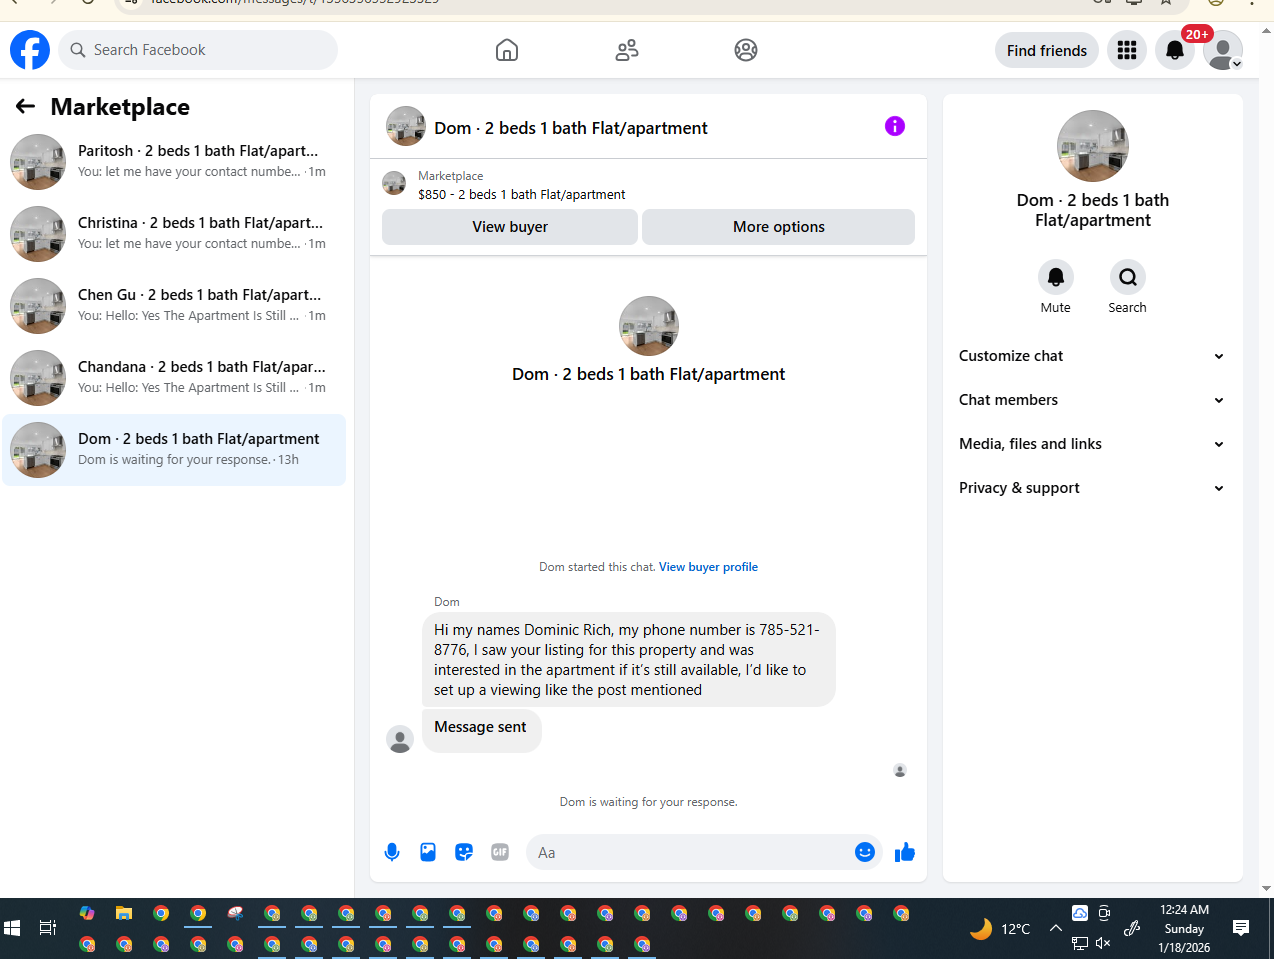Screen dimensions: 1274x959
Task: Open the Chandana conversation
Action: (x=174, y=377)
